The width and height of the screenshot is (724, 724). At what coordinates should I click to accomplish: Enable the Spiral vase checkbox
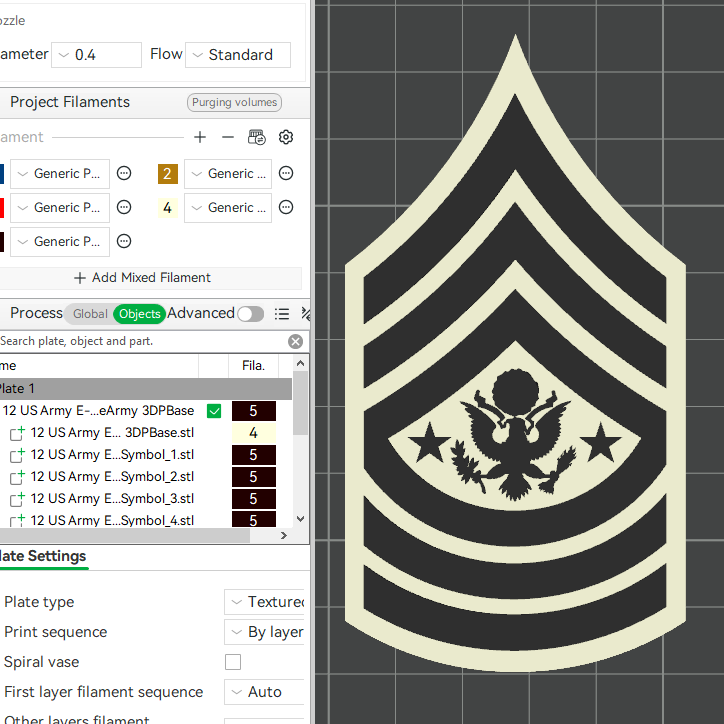[233, 662]
